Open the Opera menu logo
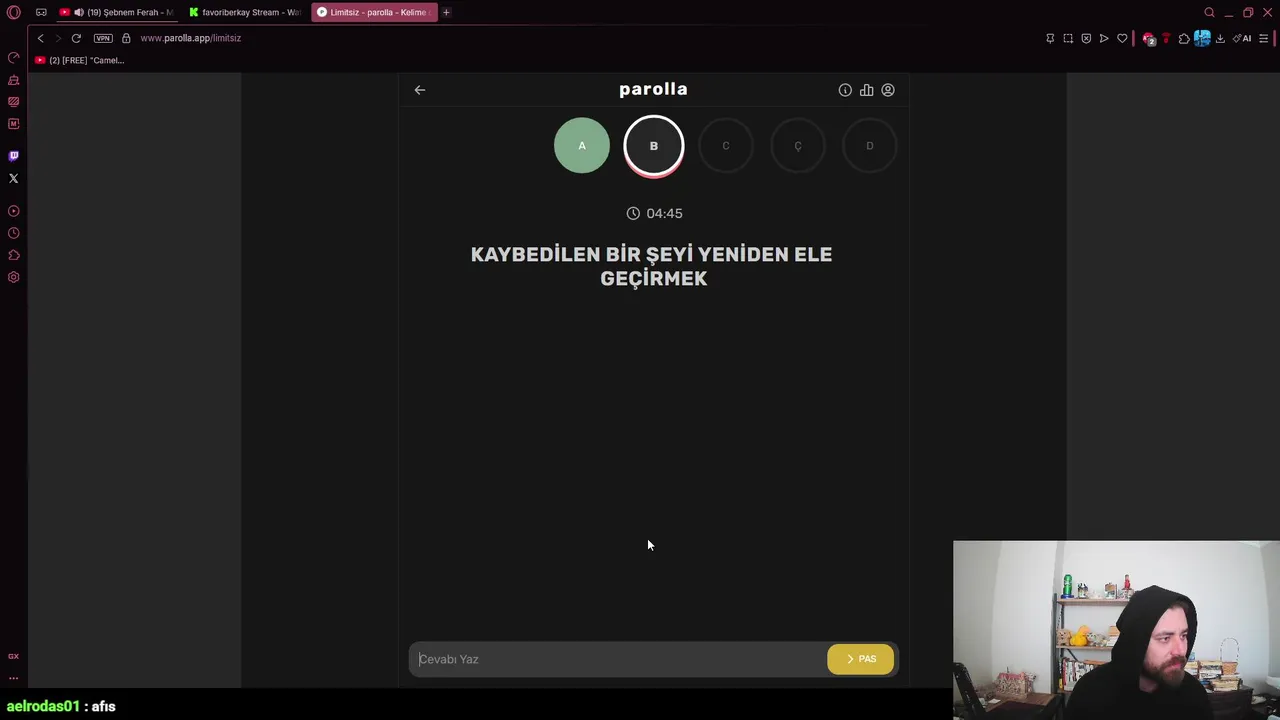Image resolution: width=1280 pixels, height=720 pixels. pyautogui.click(x=13, y=12)
